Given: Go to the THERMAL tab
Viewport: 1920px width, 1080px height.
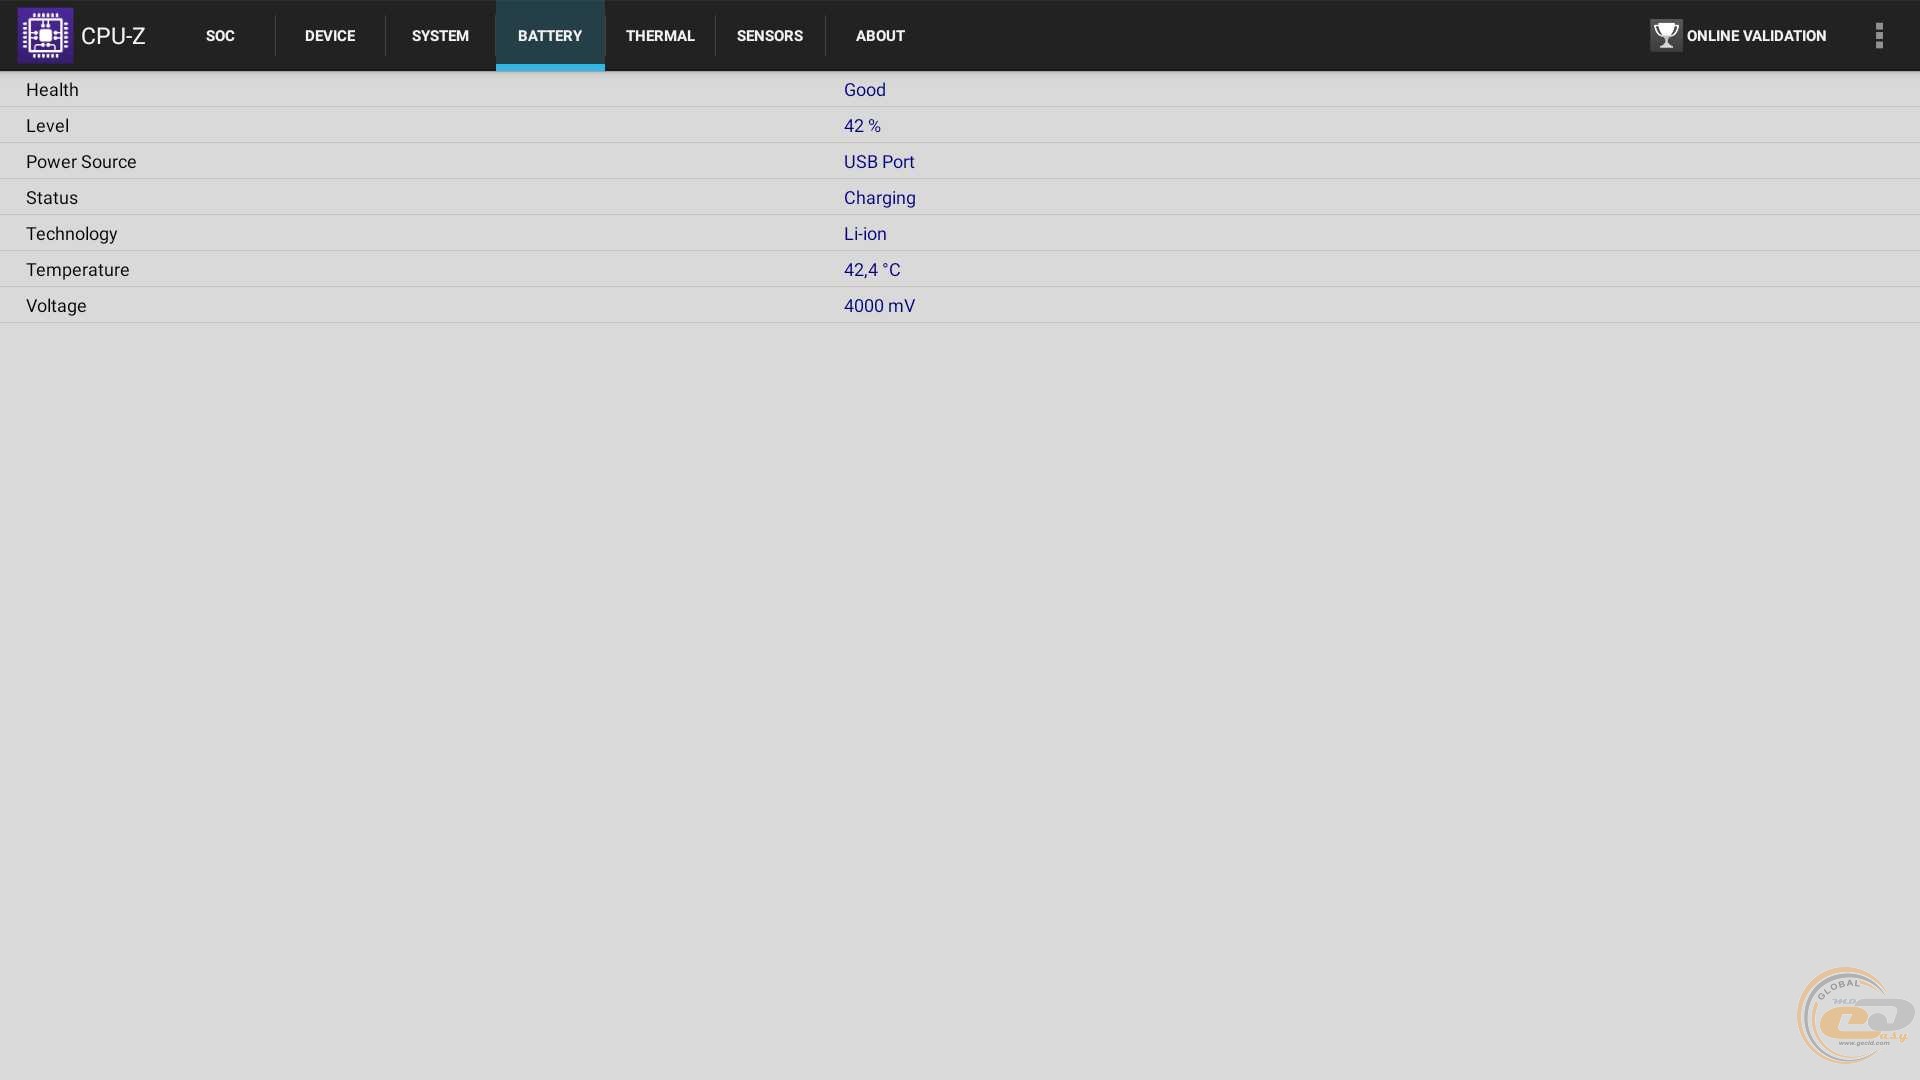Looking at the screenshot, I should [x=660, y=36].
